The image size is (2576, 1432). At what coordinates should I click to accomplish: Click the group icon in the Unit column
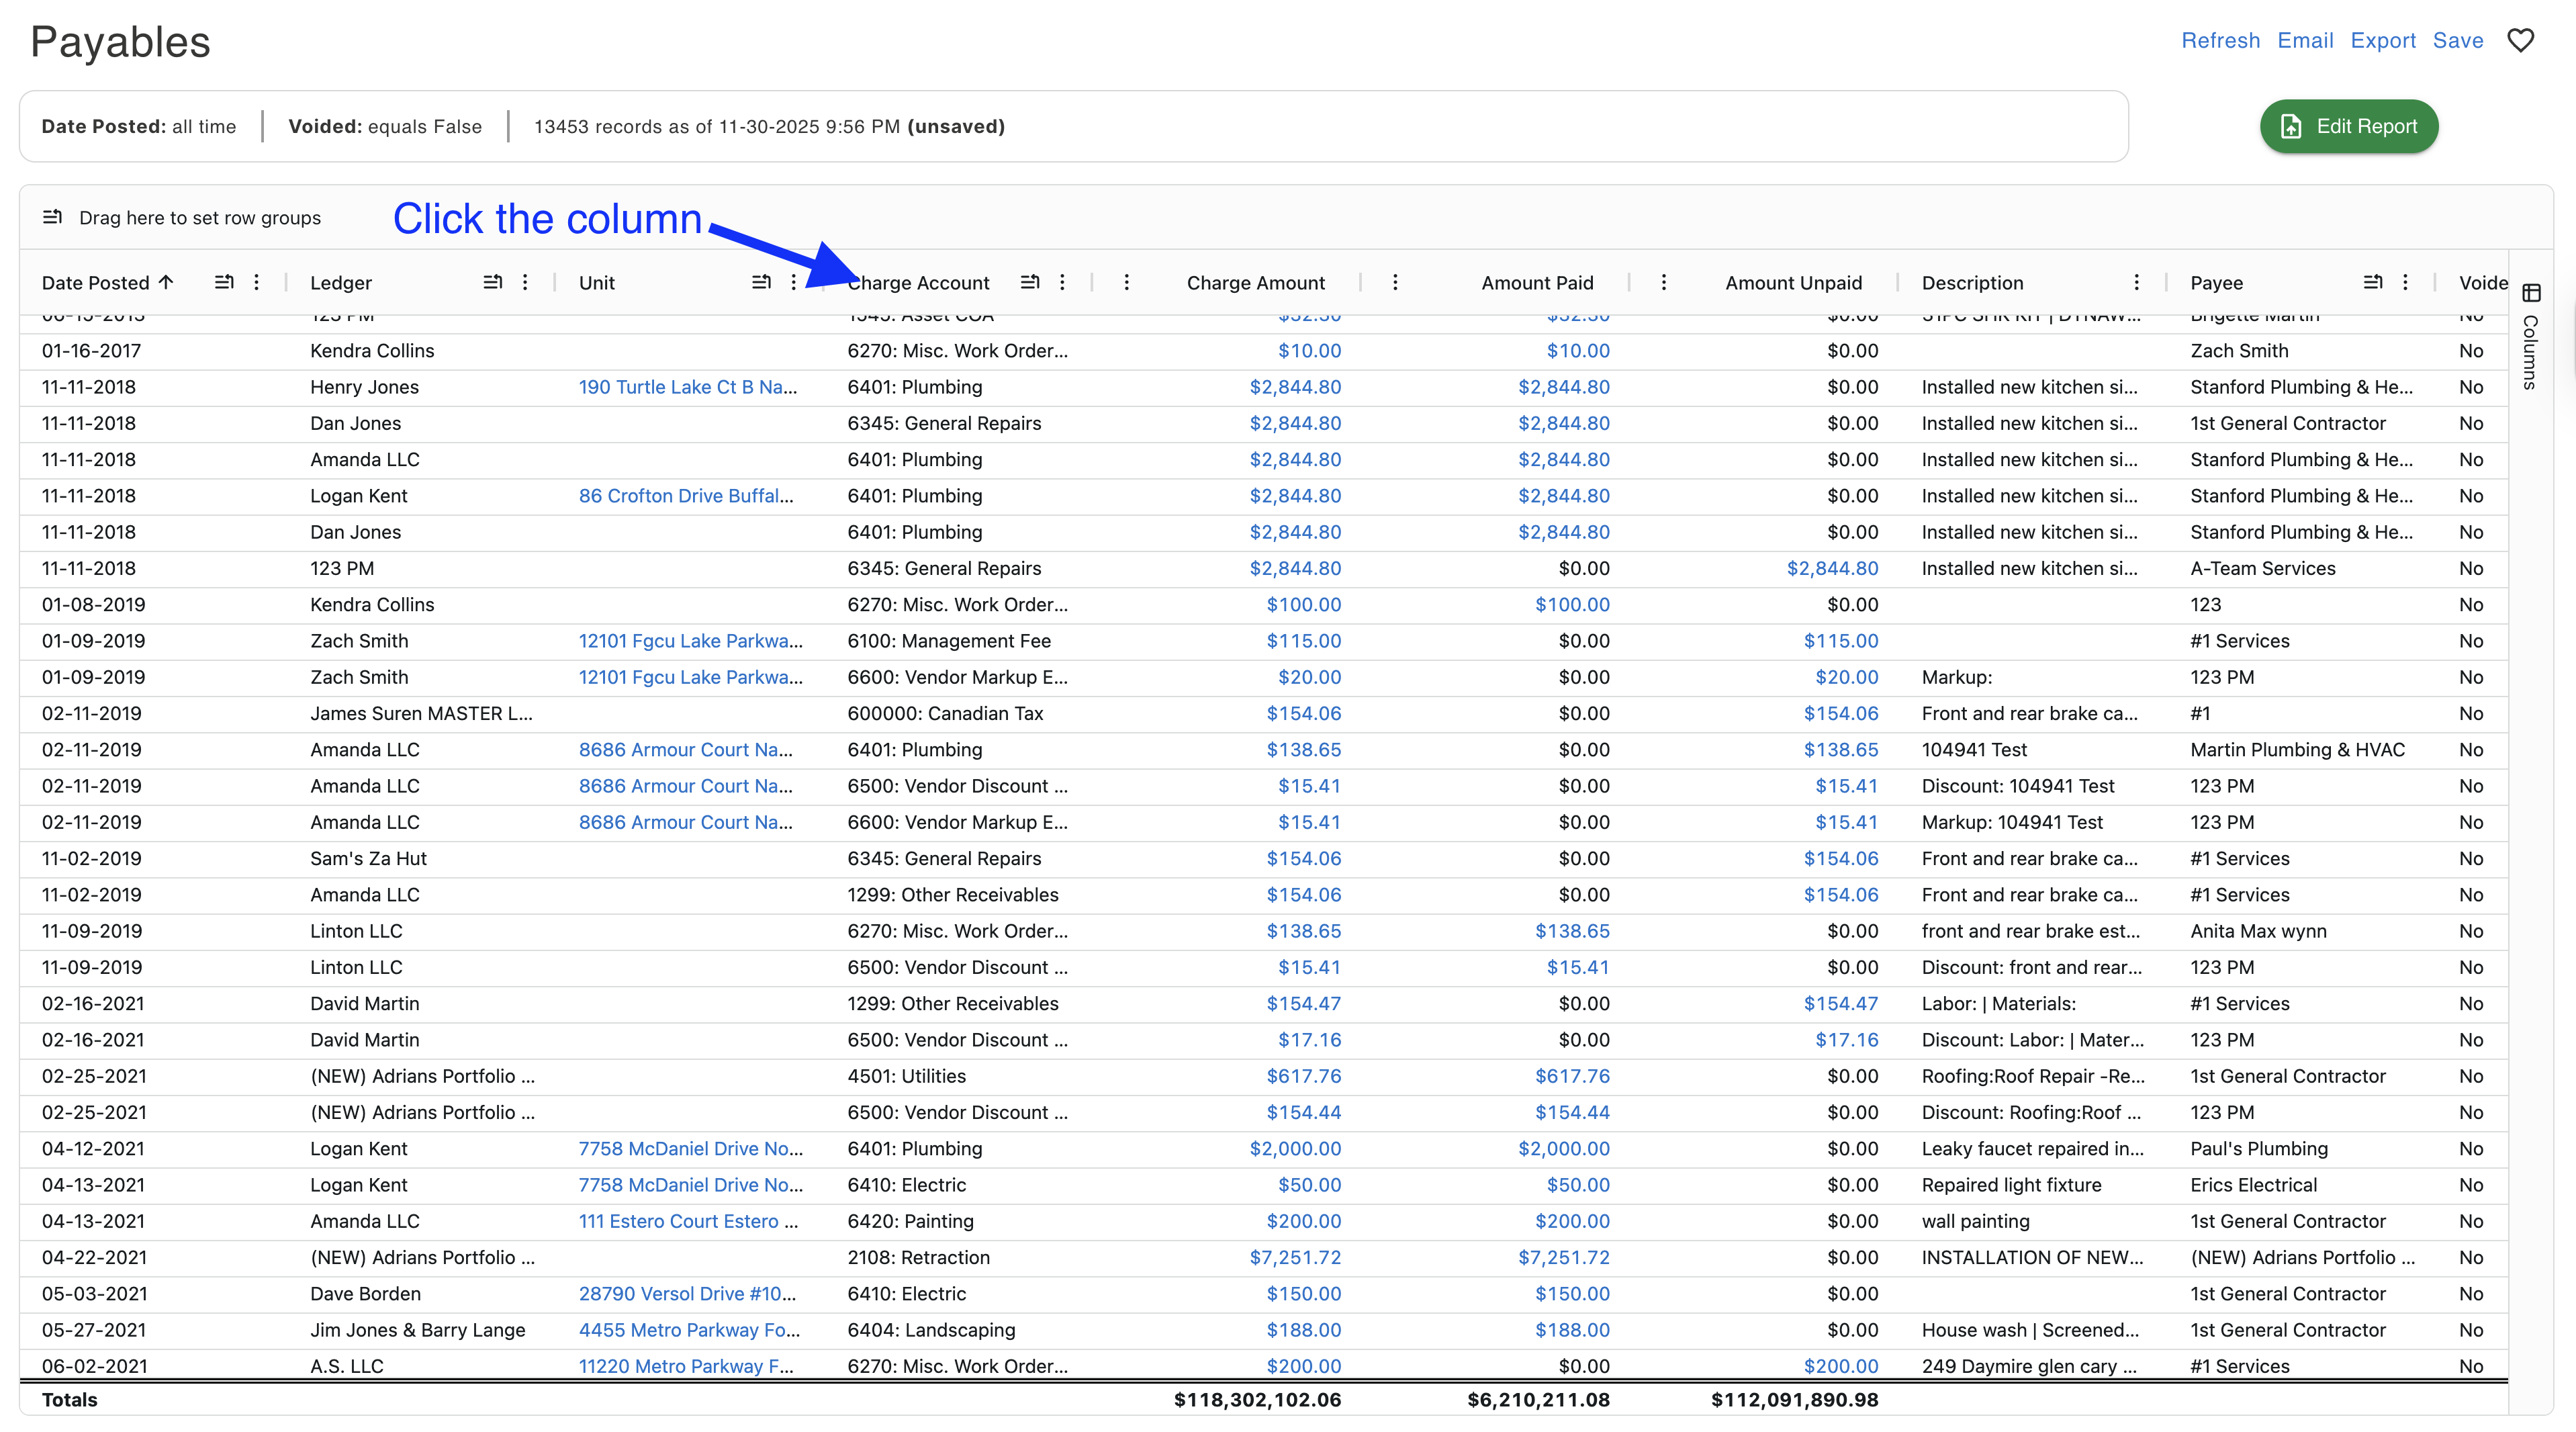[761, 282]
